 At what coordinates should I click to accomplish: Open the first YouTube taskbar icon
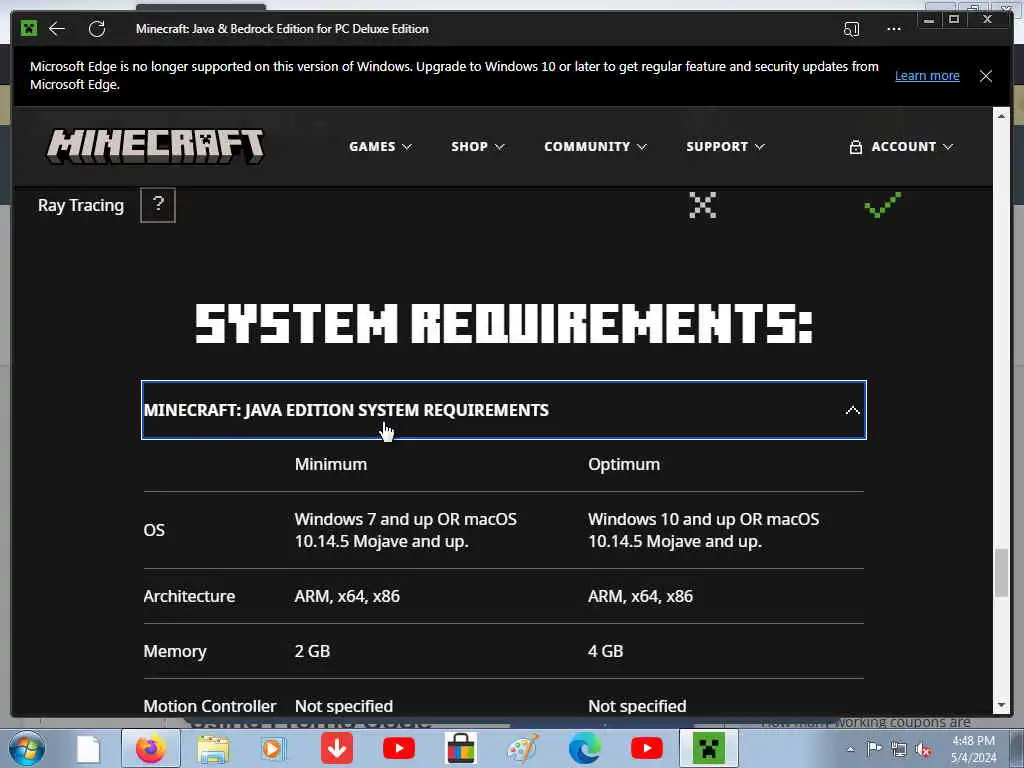[399, 748]
